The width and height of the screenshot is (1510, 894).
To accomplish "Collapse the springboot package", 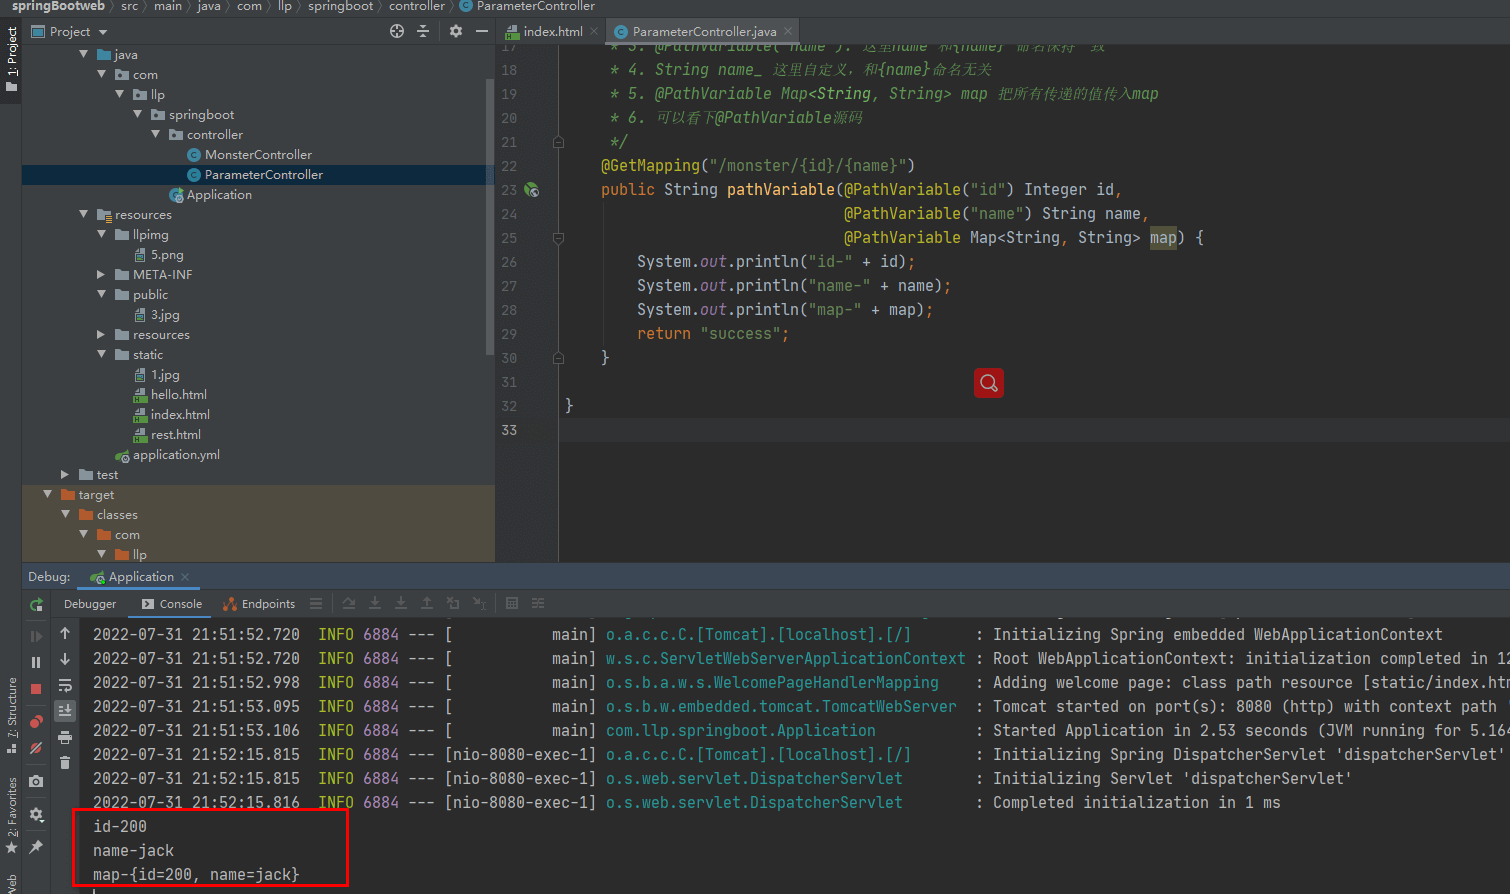I will pyautogui.click(x=138, y=114).
